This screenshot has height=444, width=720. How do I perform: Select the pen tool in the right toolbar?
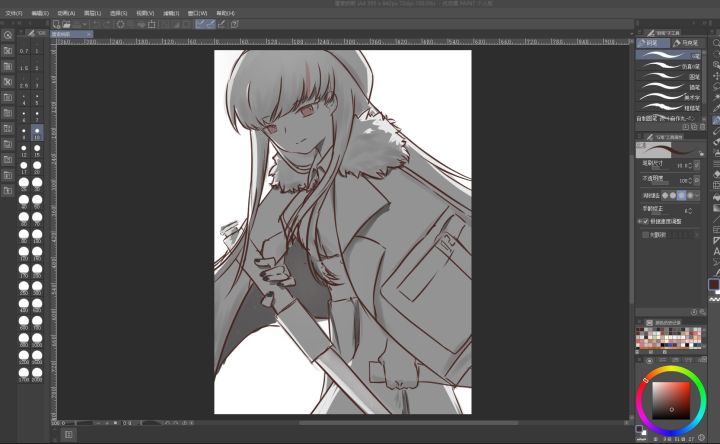pos(715,120)
